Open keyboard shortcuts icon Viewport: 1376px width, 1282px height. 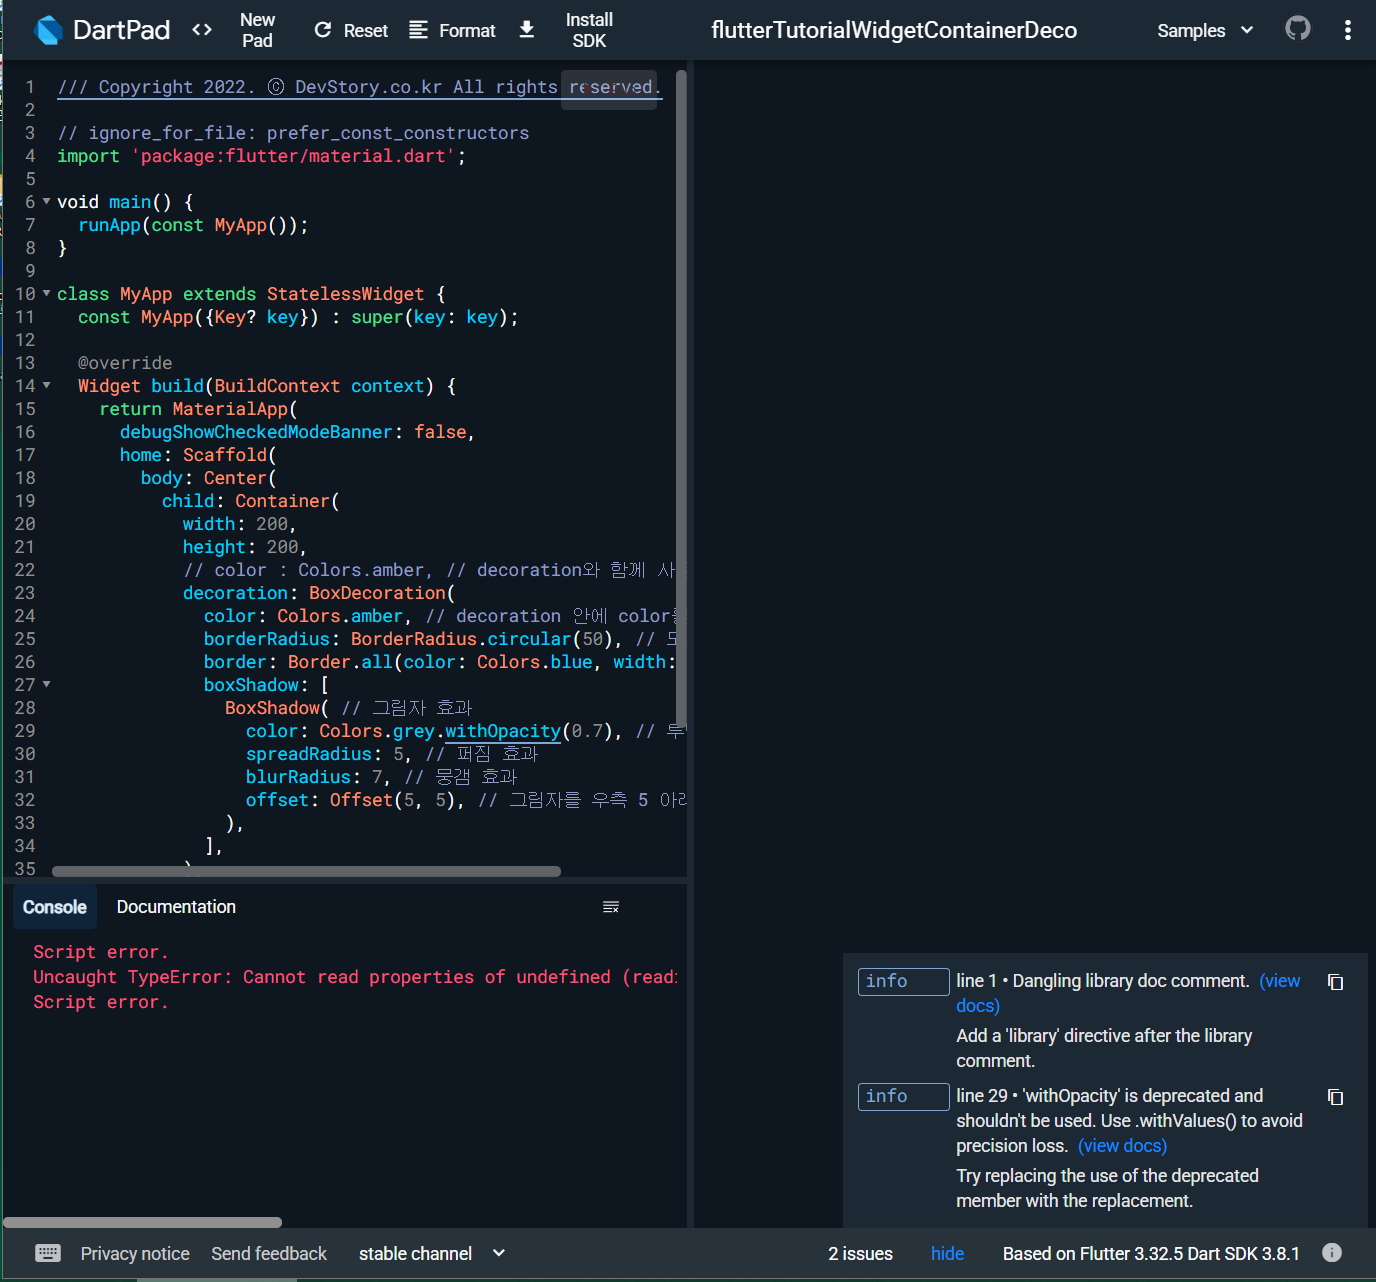48,1253
